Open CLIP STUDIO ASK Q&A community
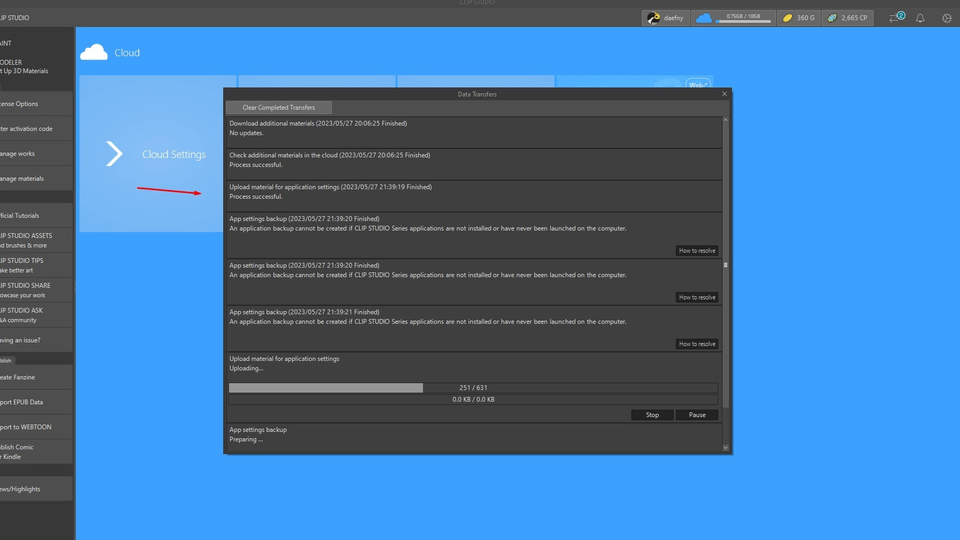The image size is (960, 540). click(x=36, y=315)
